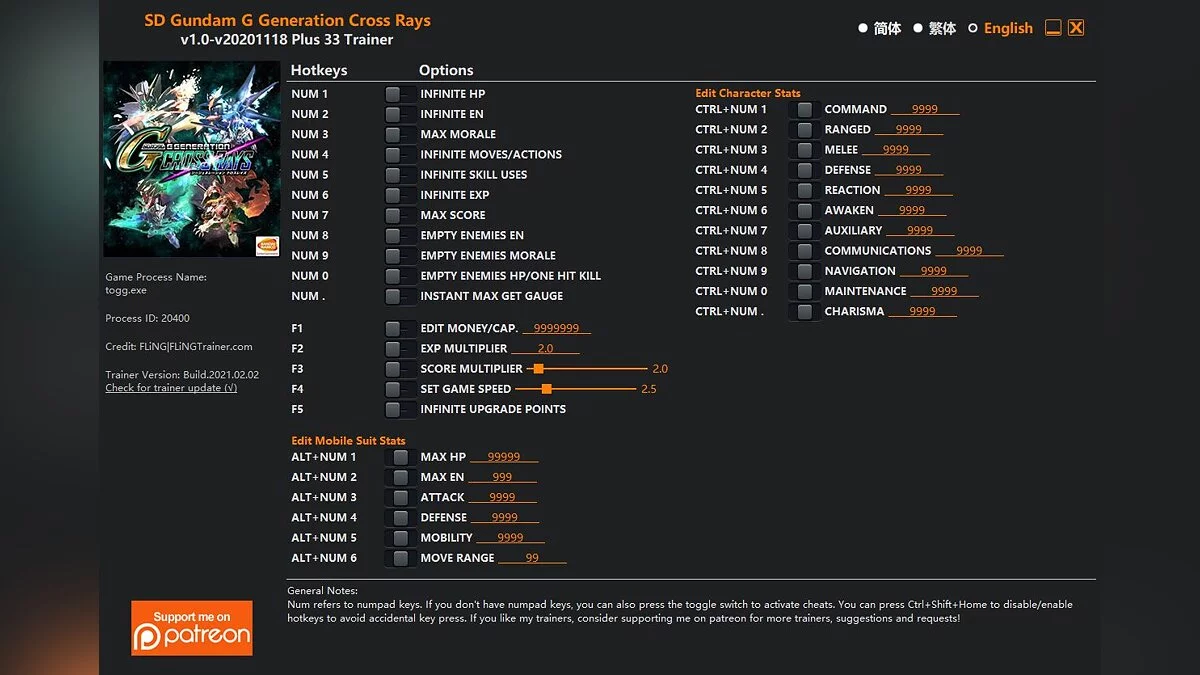
Task: Enable the Auxiliary stat toggle
Action: tap(804, 230)
